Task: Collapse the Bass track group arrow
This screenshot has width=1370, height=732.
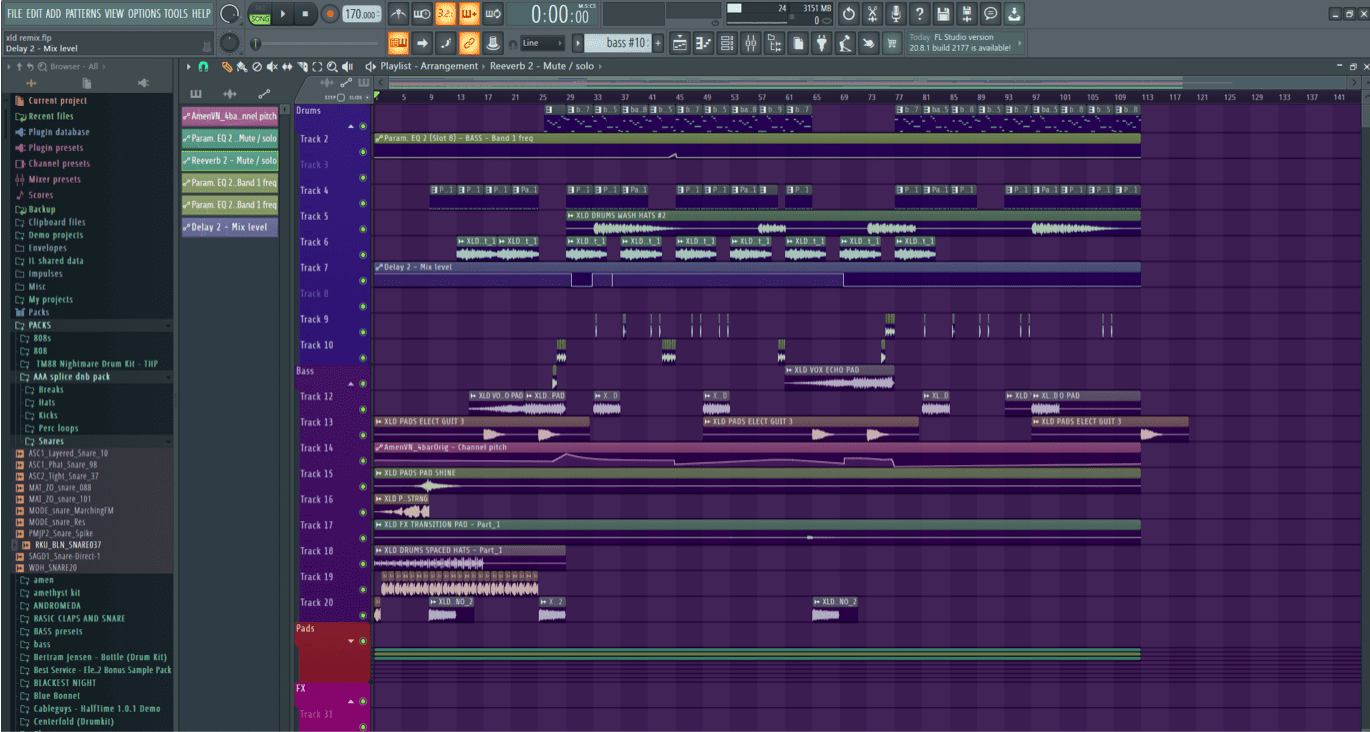Action: pyautogui.click(x=351, y=384)
